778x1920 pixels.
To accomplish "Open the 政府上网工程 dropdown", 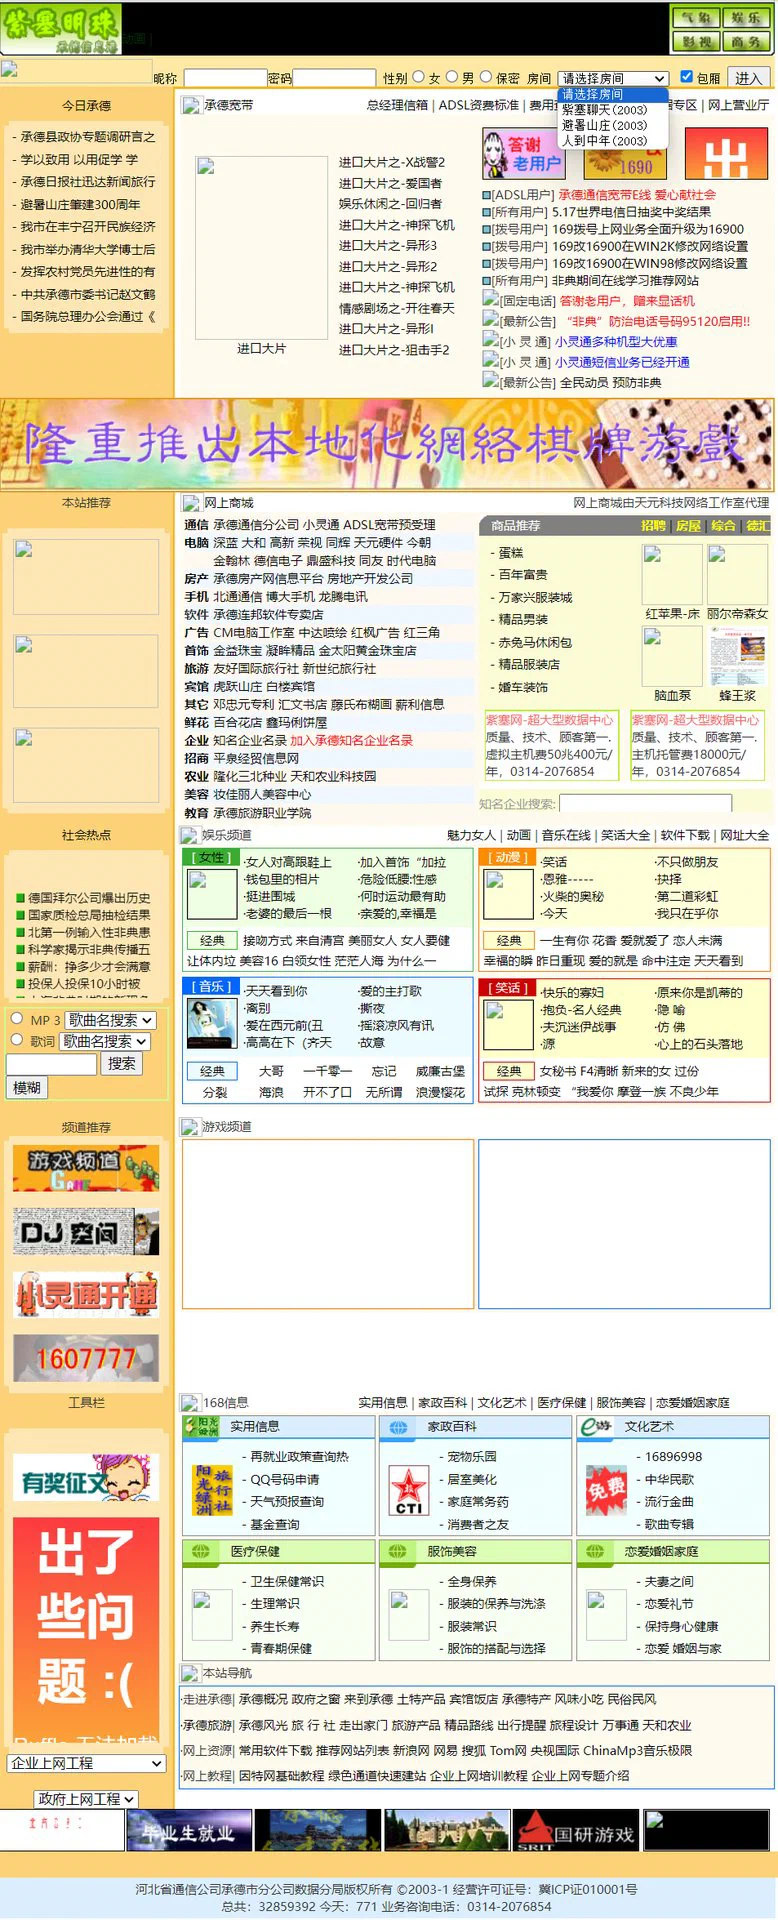I will [86, 1799].
